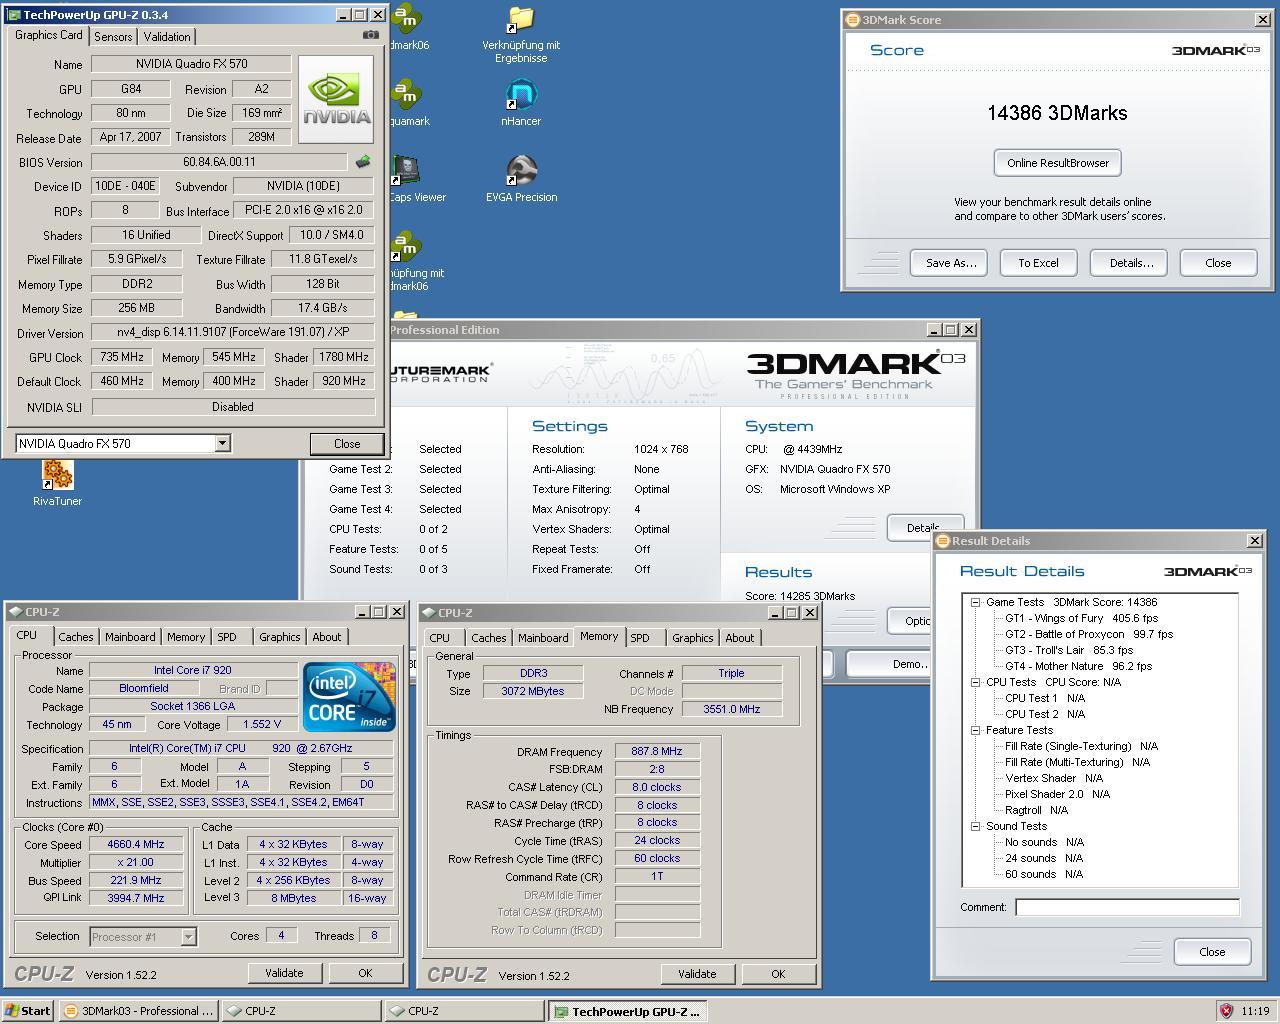
Task: Click the GPU-Z screenshot camera icon
Action: [x=370, y=35]
